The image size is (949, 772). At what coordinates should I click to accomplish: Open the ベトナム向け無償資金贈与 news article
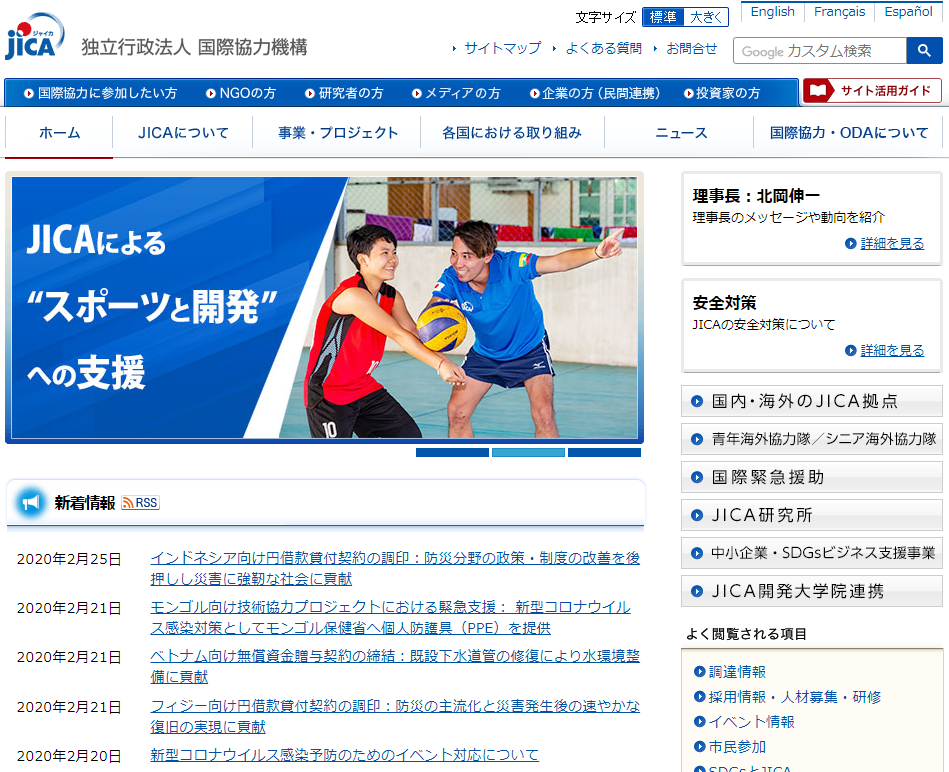[395, 666]
